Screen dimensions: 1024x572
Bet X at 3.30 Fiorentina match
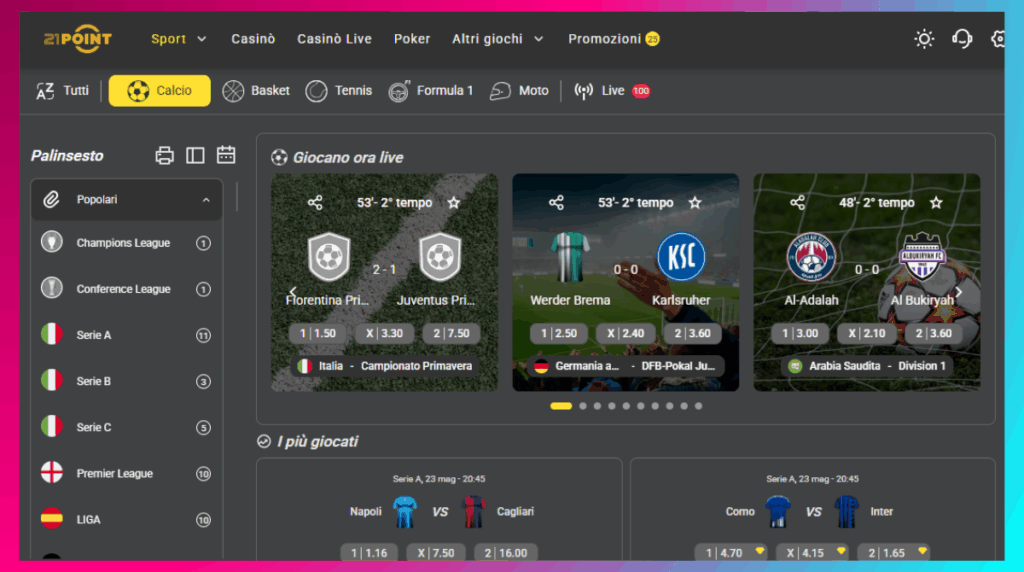click(x=384, y=334)
